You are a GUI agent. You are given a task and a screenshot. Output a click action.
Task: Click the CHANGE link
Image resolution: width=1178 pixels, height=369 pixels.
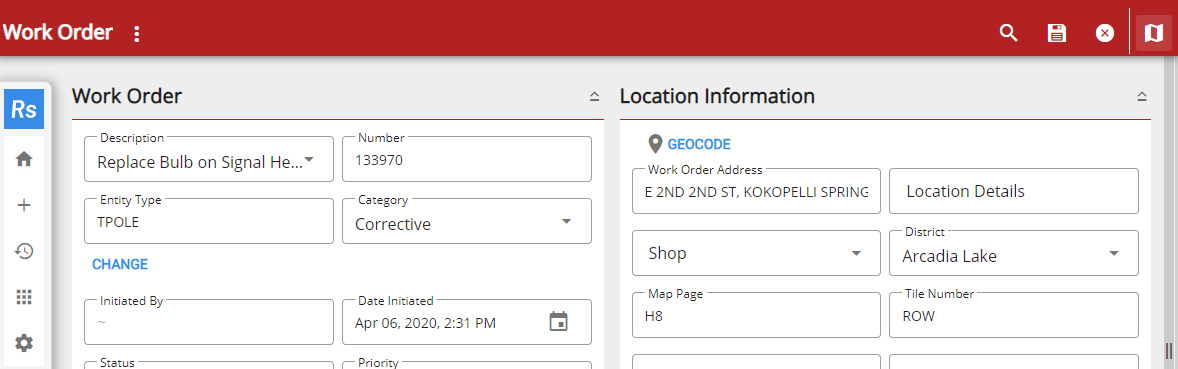pyautogui.click(x=120, y=265)
